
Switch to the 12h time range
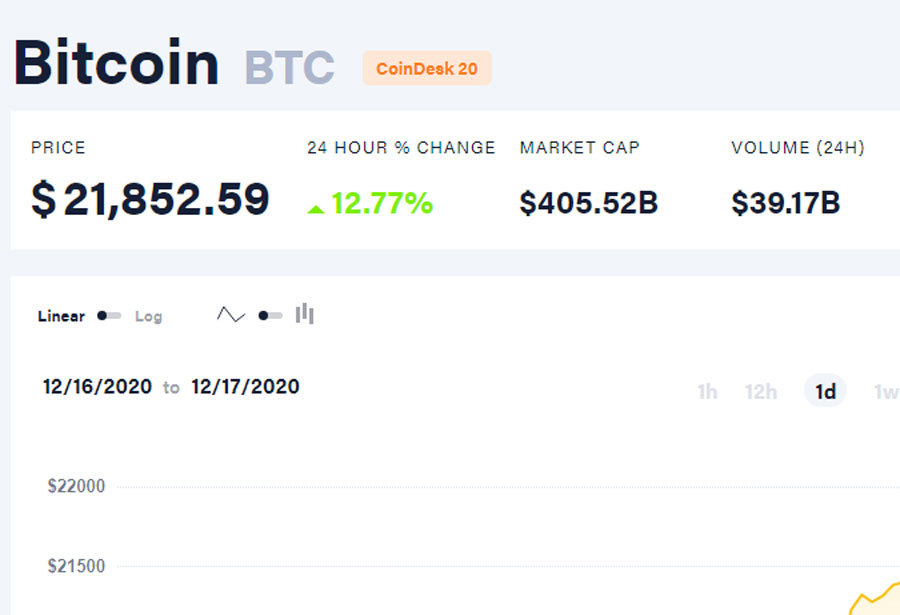[760, 392]
